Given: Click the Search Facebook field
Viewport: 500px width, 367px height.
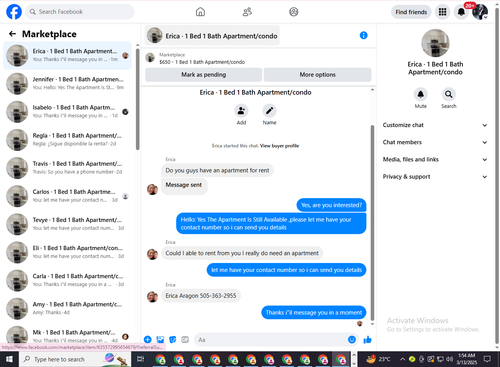Looking at the screenshot, I should [x=80, y=12].
